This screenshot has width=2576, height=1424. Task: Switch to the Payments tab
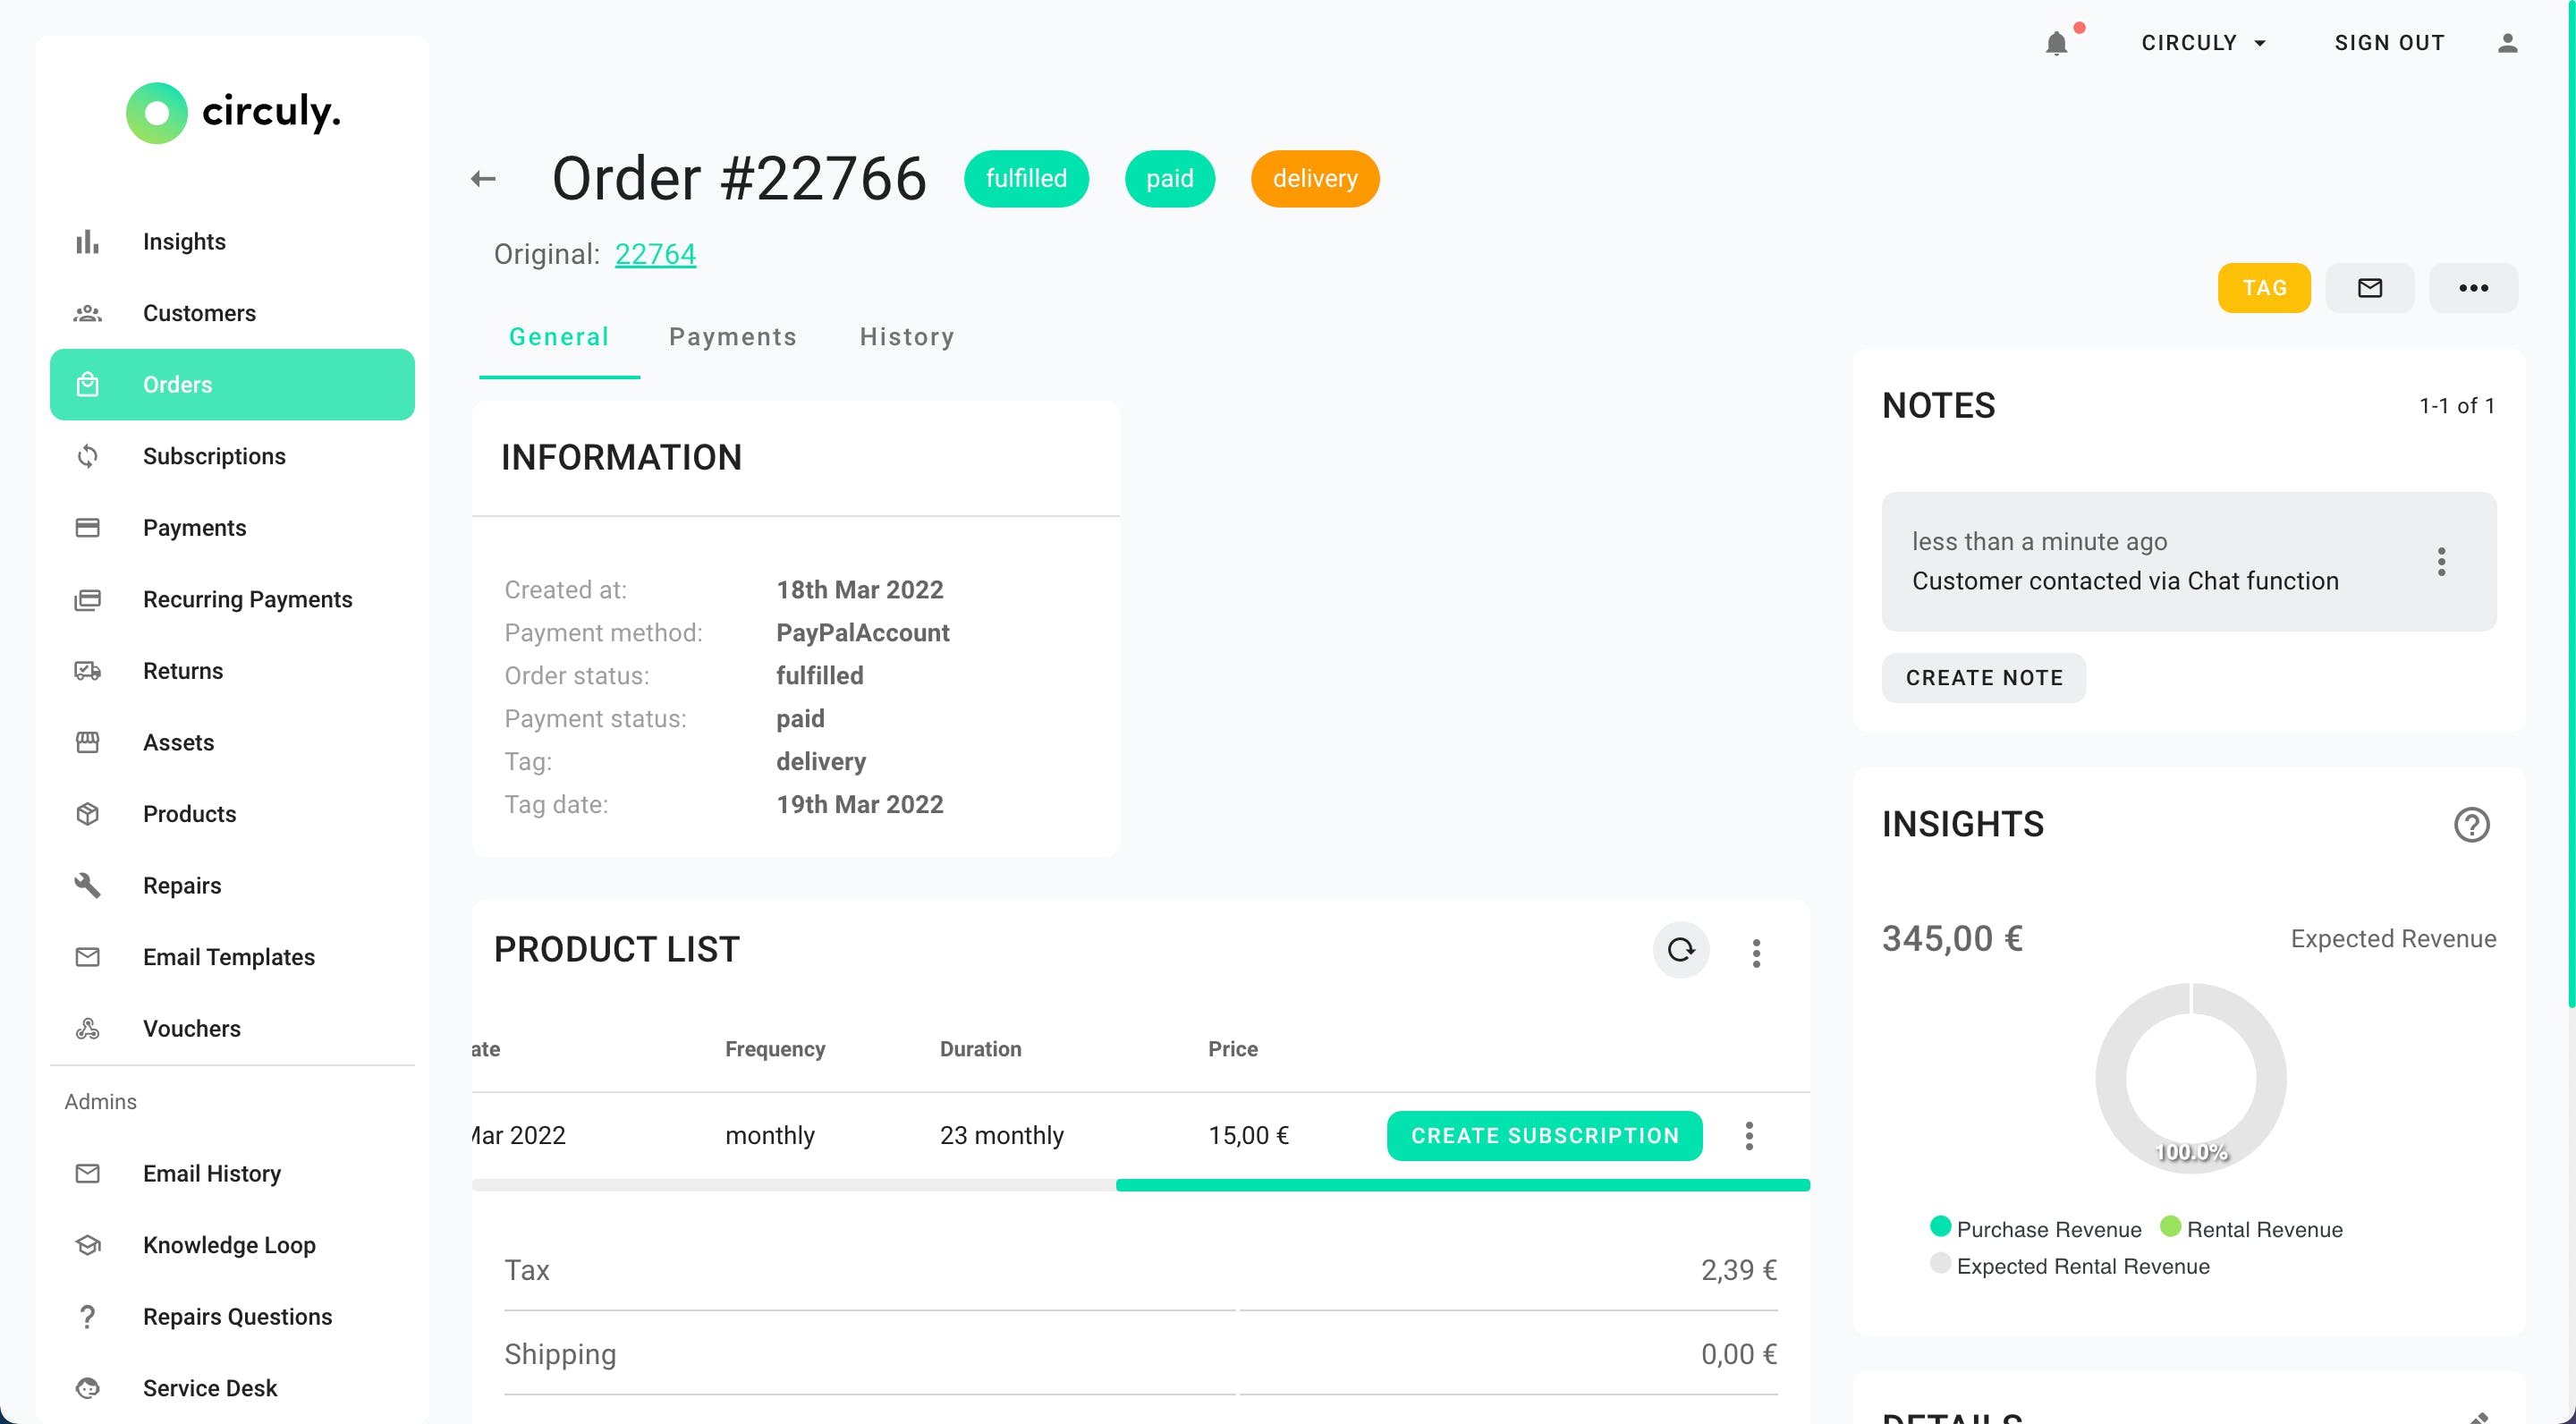pos(733,337)
